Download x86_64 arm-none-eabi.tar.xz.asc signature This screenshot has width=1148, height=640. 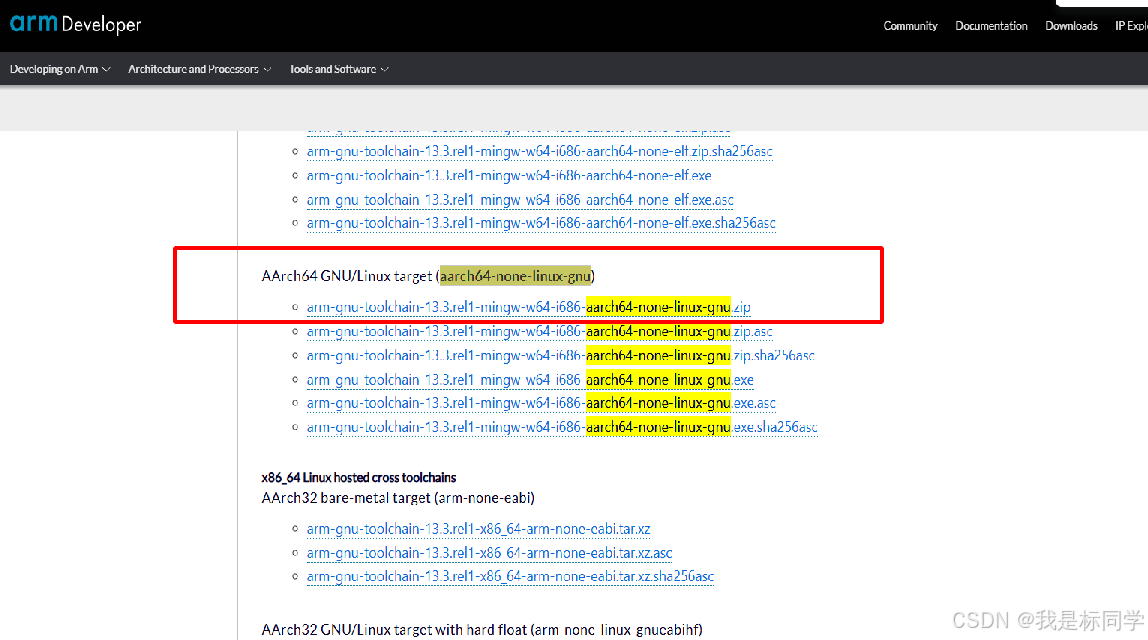tap(489, 553)
